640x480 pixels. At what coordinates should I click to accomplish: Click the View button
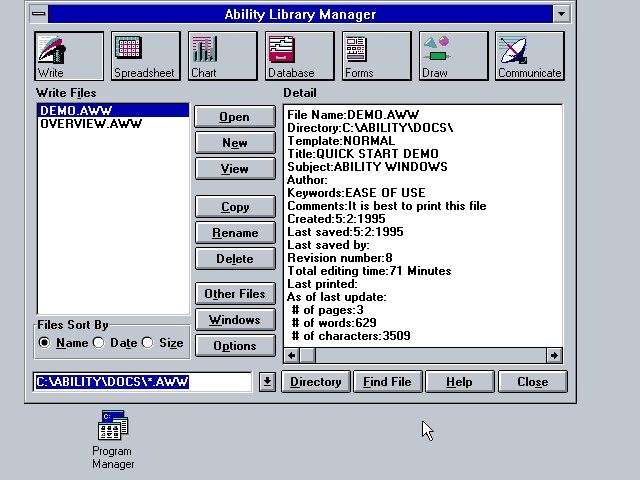235,169
